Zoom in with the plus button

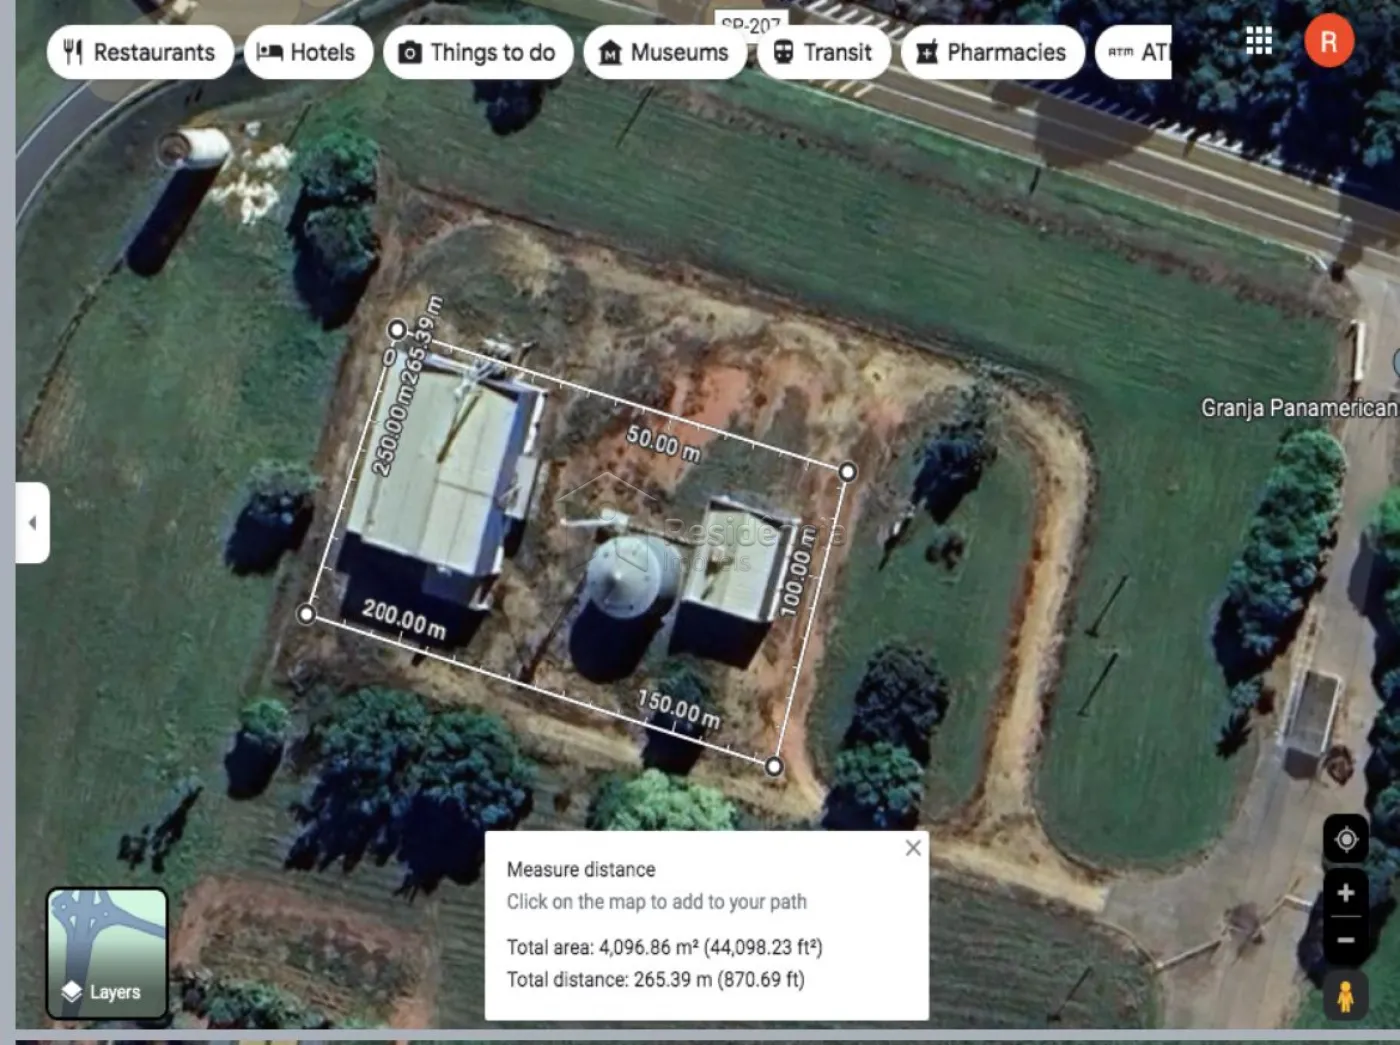(1346, 893)
